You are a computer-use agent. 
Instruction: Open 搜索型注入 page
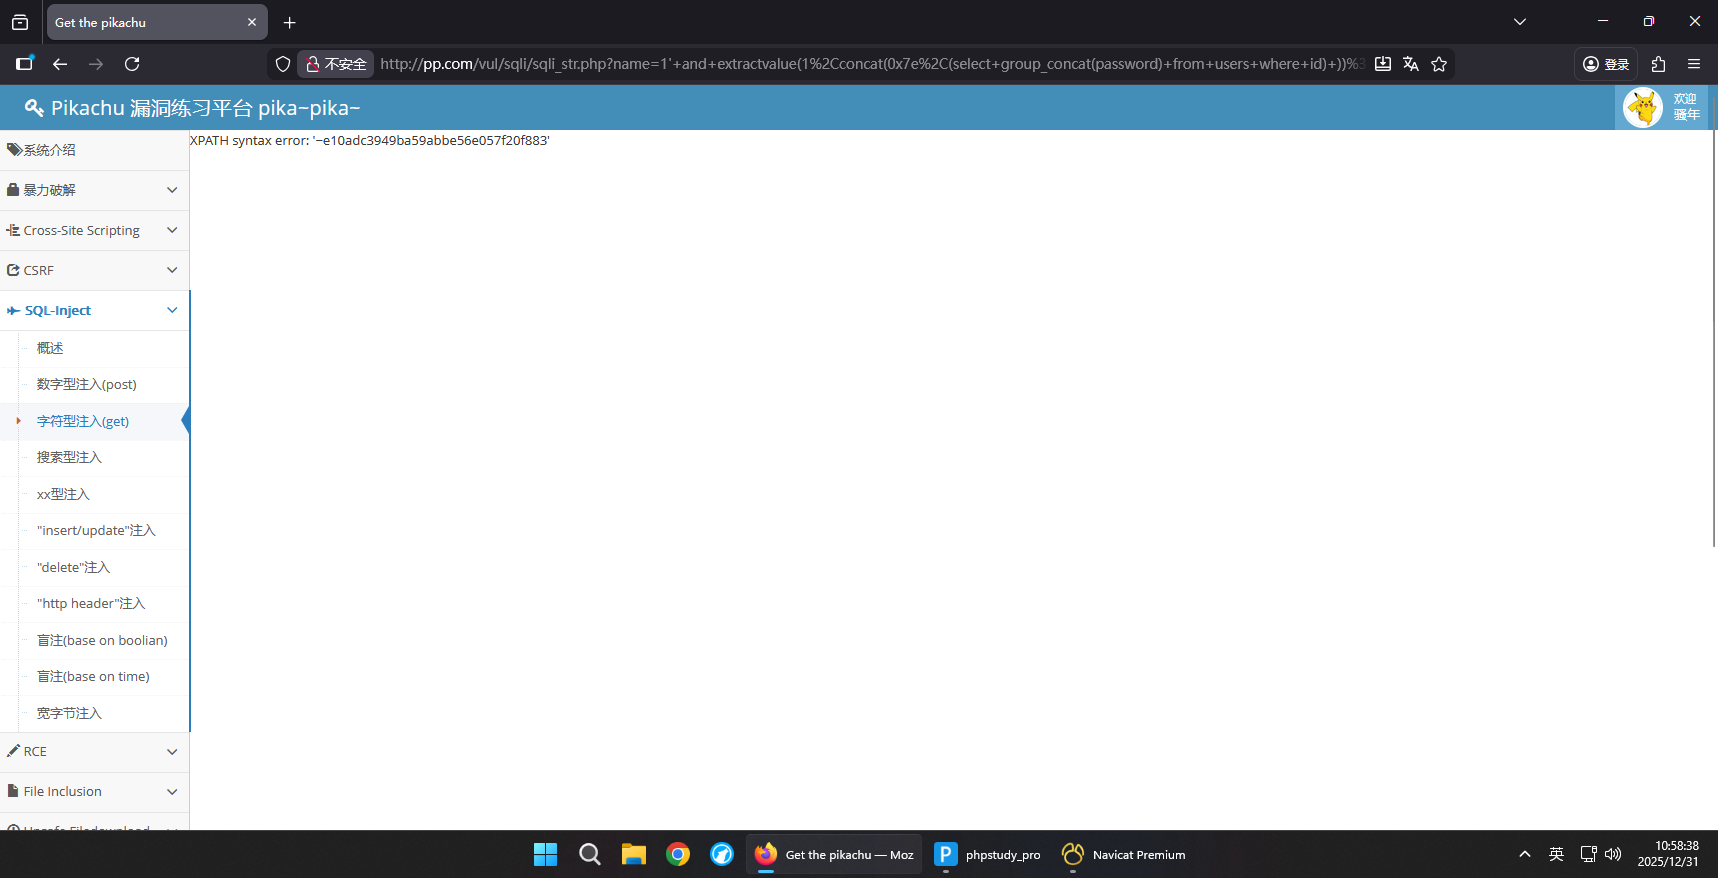[x=69, y=457]
